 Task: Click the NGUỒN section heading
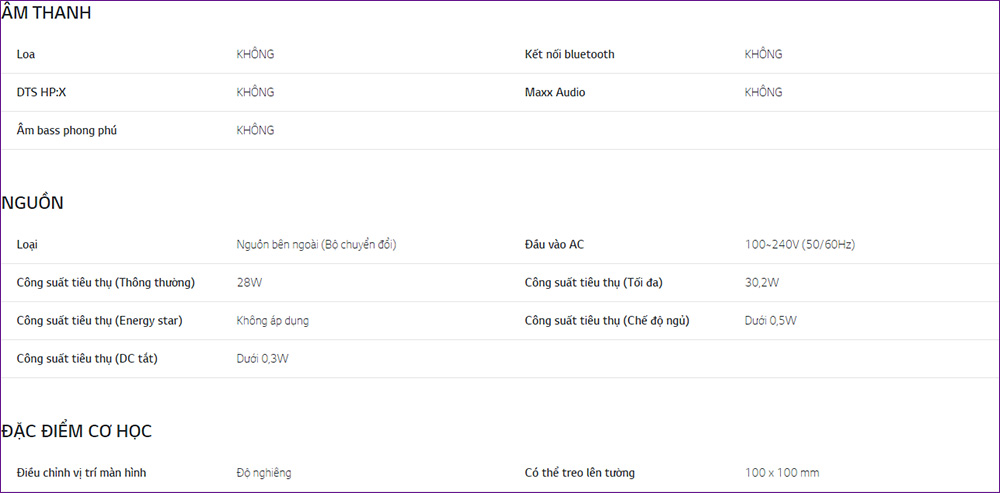(32, 203)
